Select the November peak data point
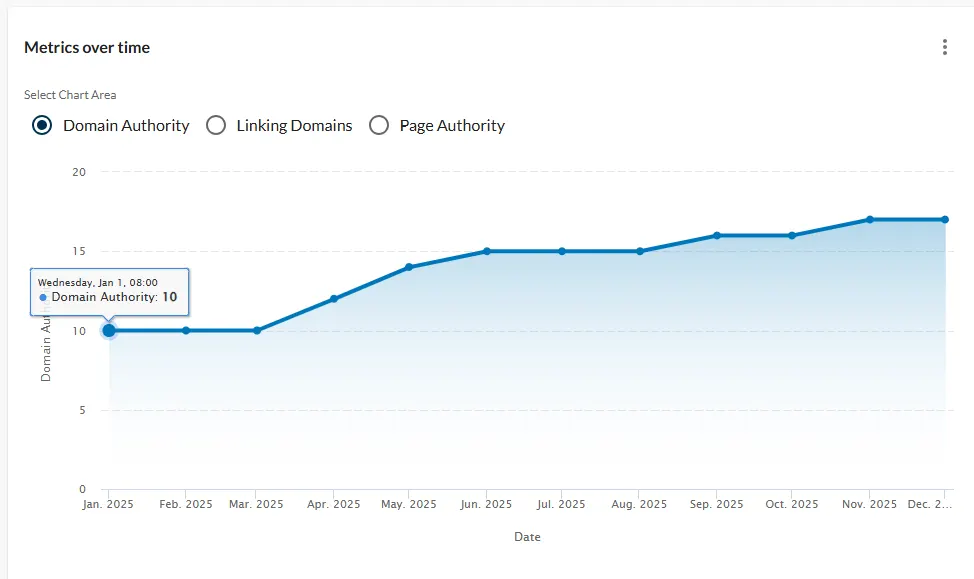974x579 pixels. pyautogui.click(x=868, y=217)
